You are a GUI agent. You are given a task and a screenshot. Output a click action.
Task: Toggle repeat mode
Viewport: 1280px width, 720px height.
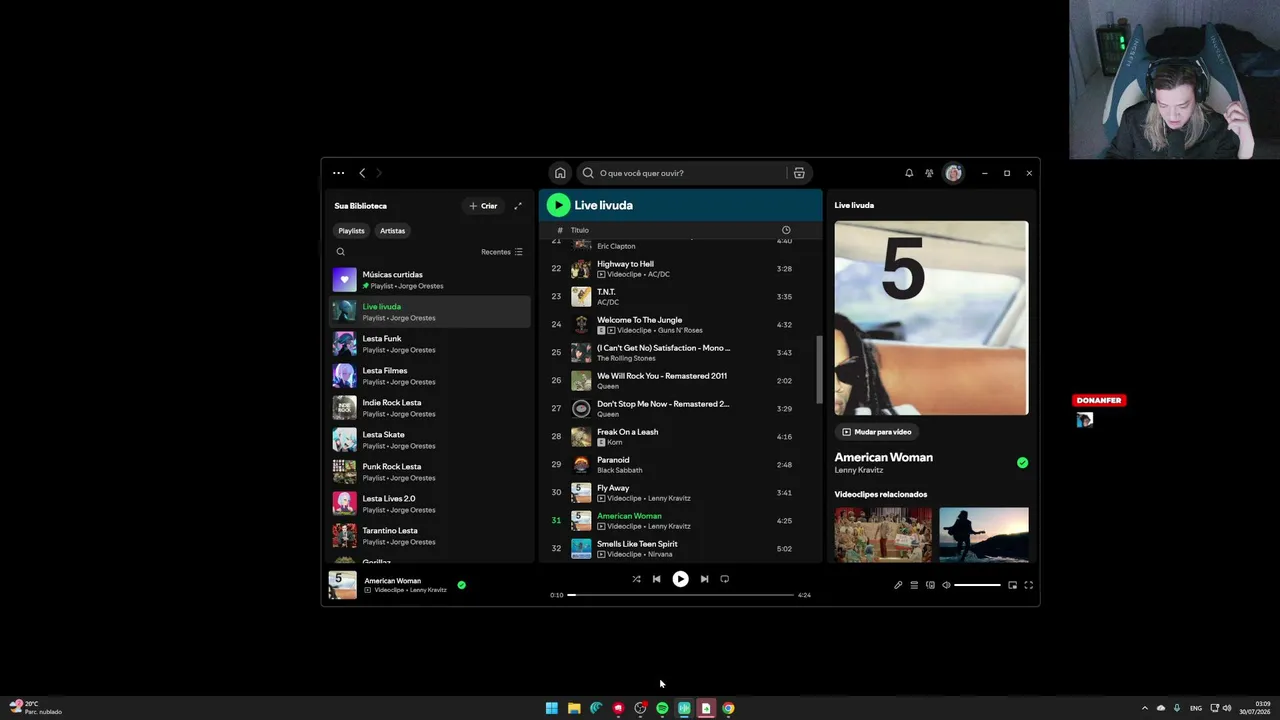click(x=725, y=579)
